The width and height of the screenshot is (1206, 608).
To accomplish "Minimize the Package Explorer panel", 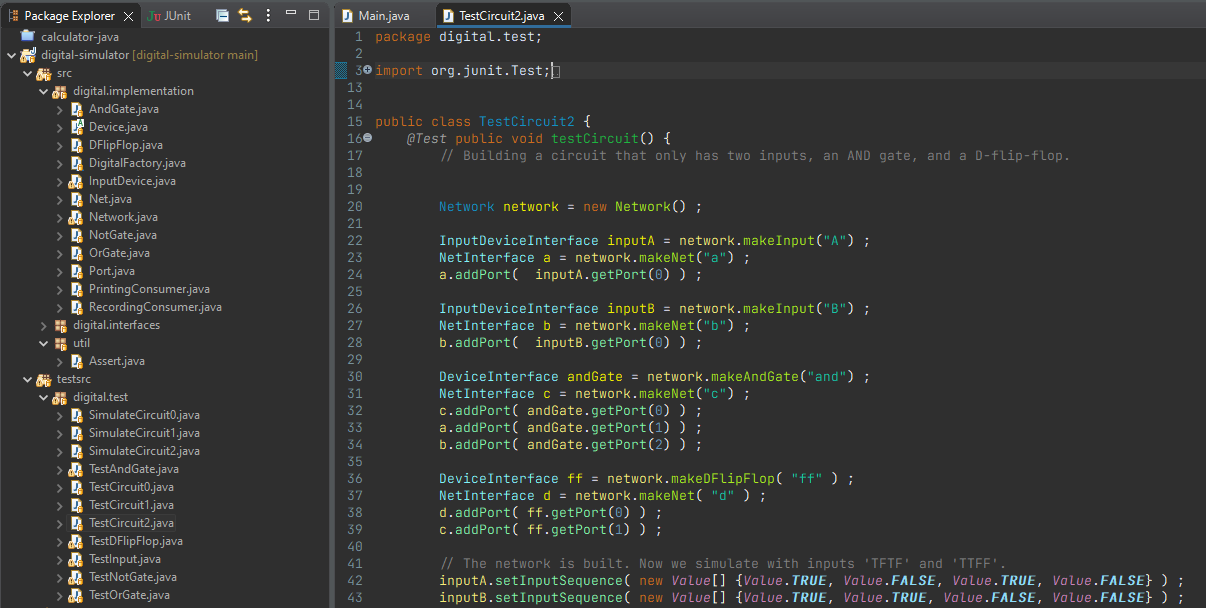I will (291, 16).
